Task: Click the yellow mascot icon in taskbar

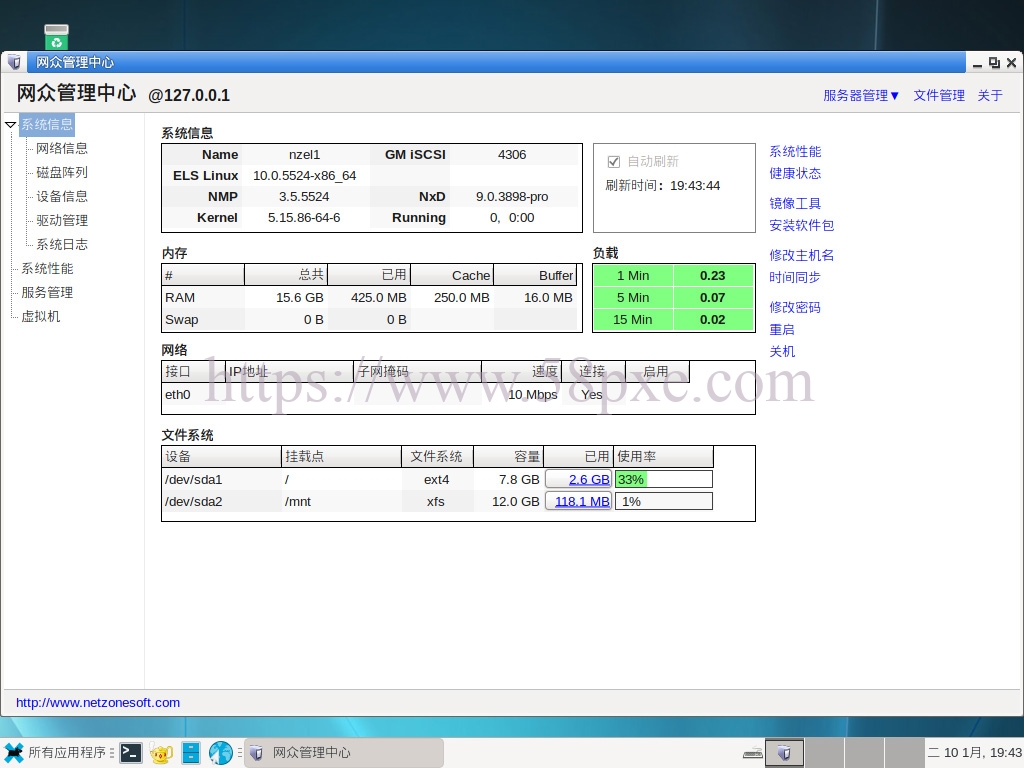Action: click(x=161, y=753)
